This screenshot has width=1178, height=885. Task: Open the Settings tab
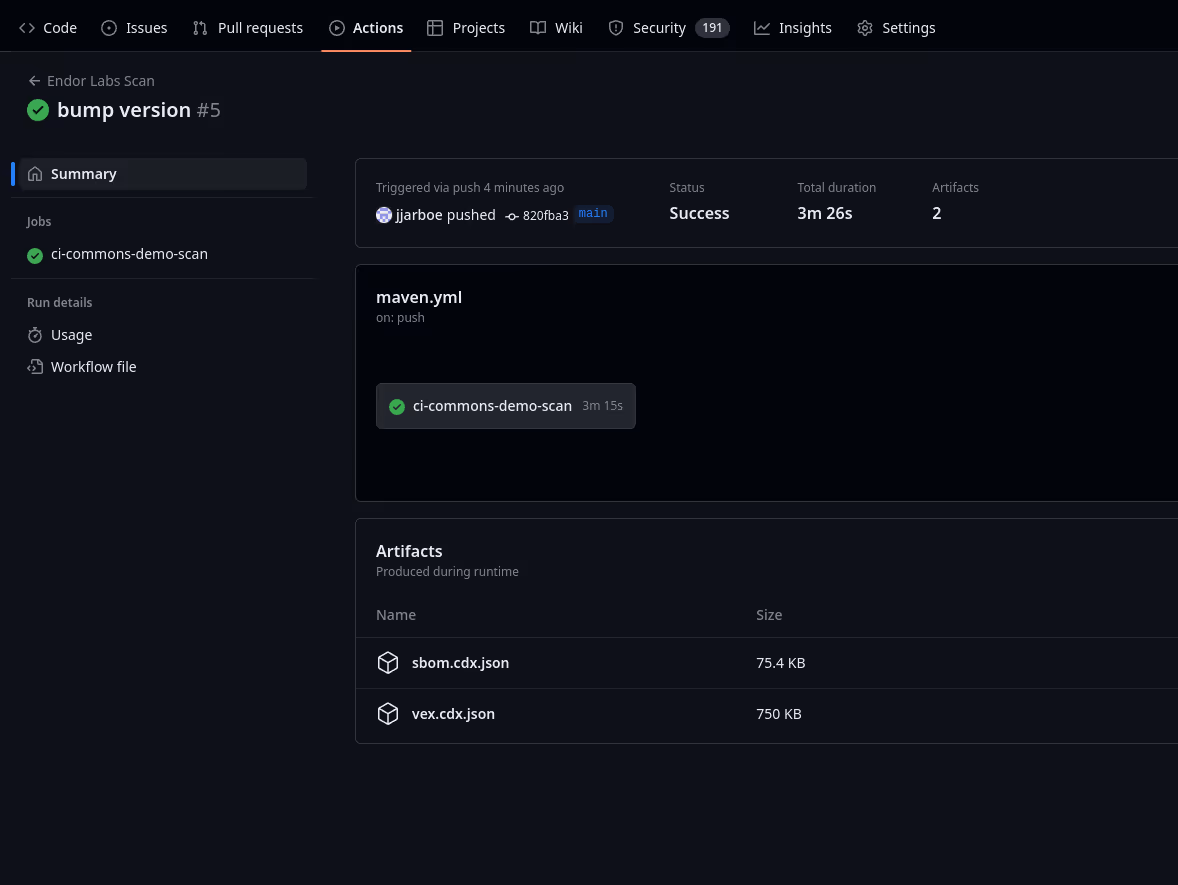pos(896,28)
